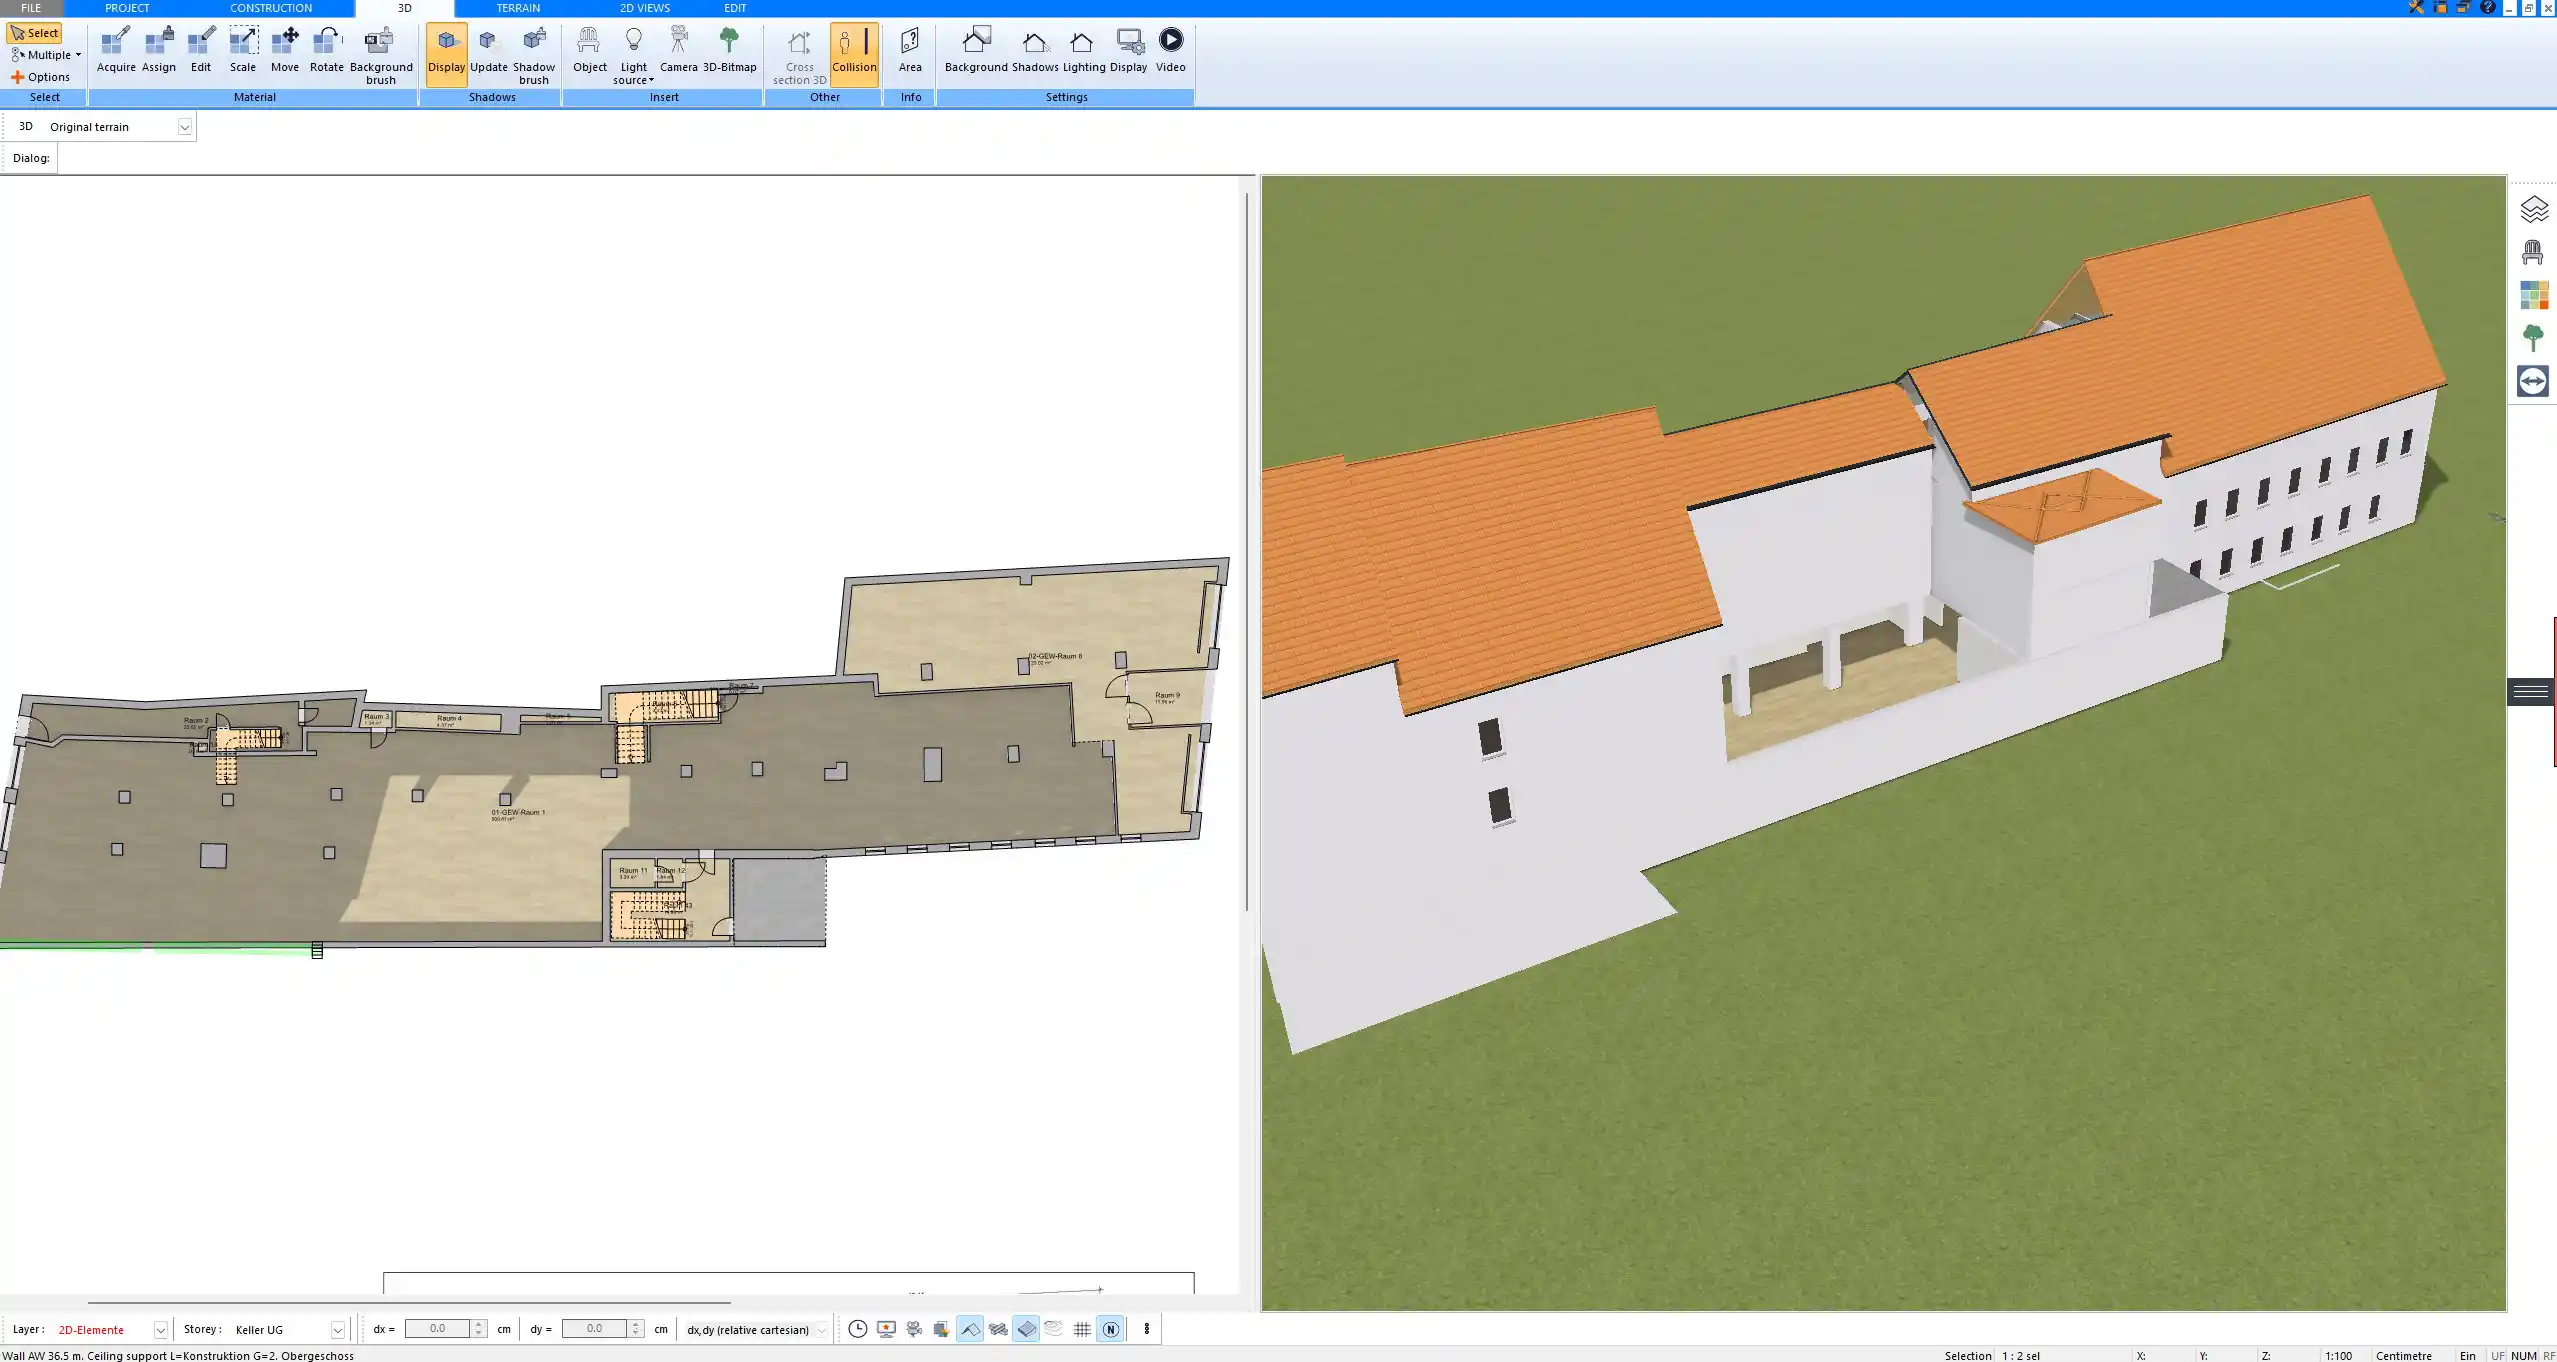Click the dx value input field
The width and height of the screenshot is (2557, 1362).
(x=437, y=1329)
